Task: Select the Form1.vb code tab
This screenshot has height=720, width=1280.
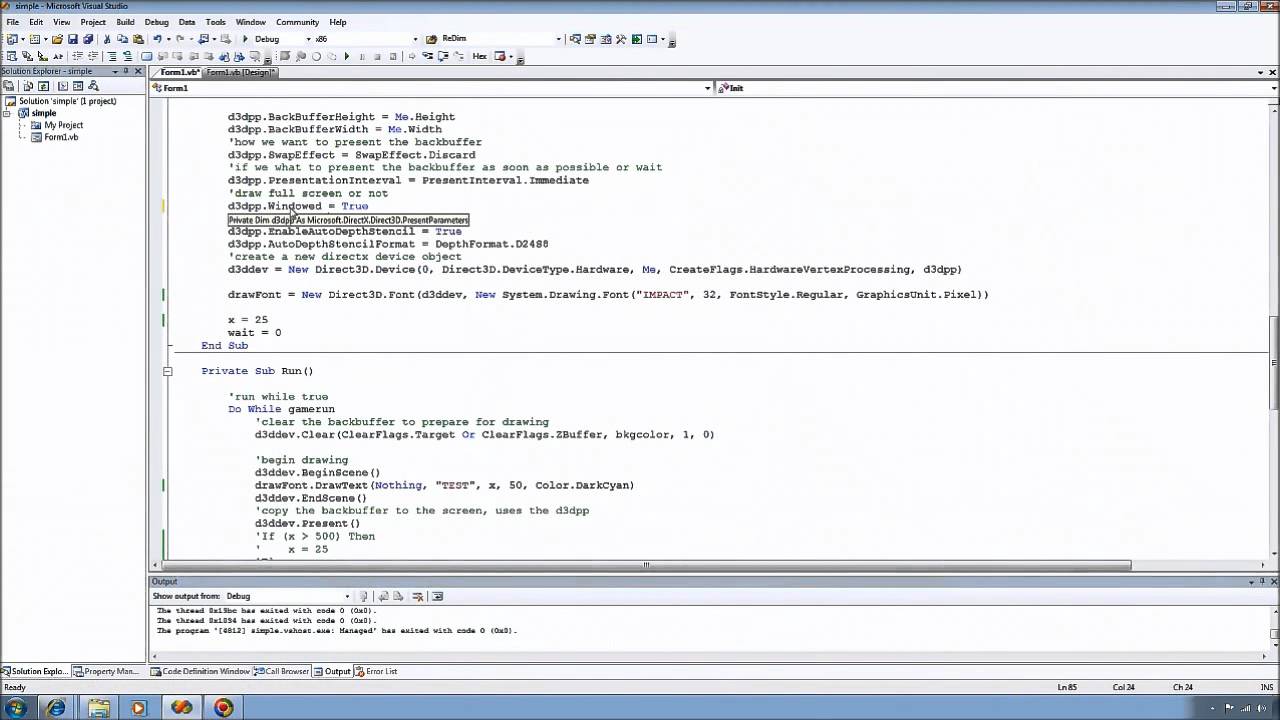Action: tap(179, 72)
